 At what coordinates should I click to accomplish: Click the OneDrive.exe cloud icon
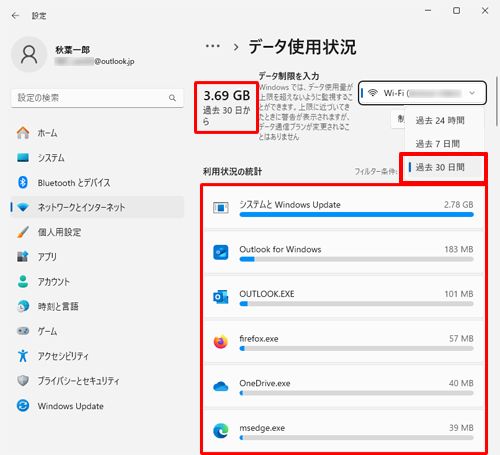(221, 387)
